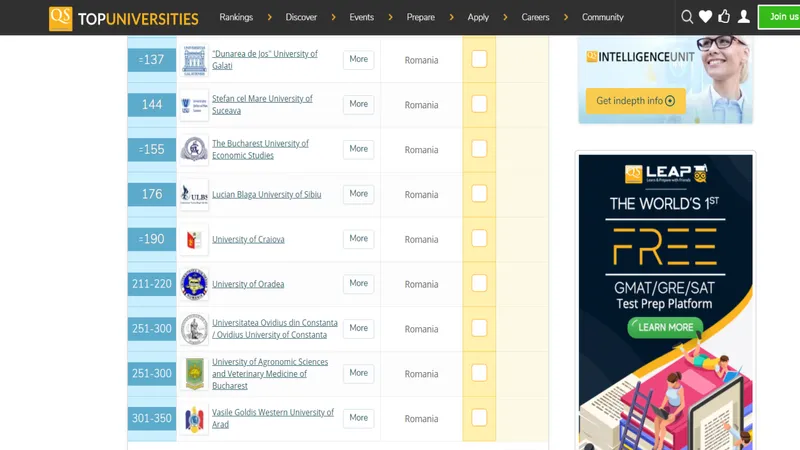Open the Apply menu

(x=478, y=17)
